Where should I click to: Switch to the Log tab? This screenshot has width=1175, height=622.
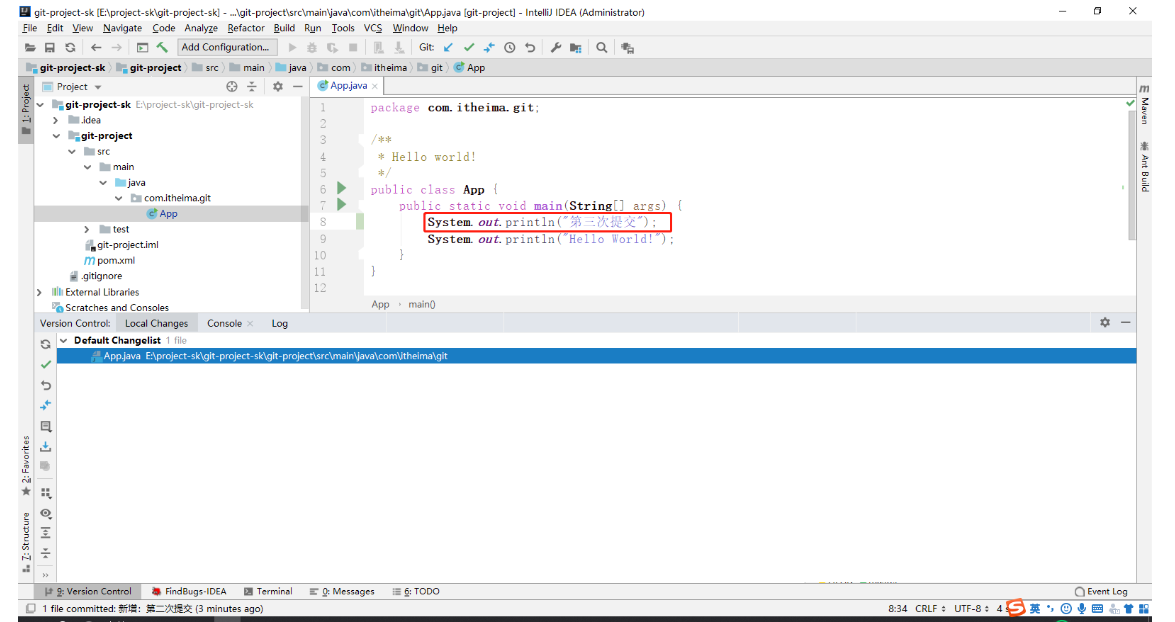pos(280,323)
